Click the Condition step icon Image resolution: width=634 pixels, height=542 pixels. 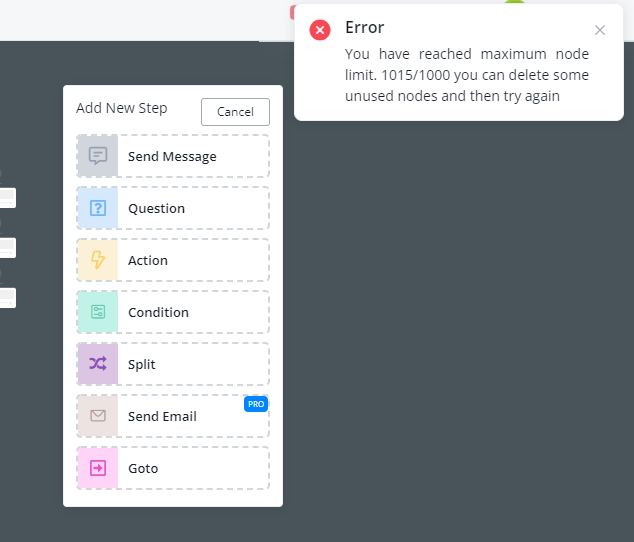pyautogui.click(x=98, y=312)
